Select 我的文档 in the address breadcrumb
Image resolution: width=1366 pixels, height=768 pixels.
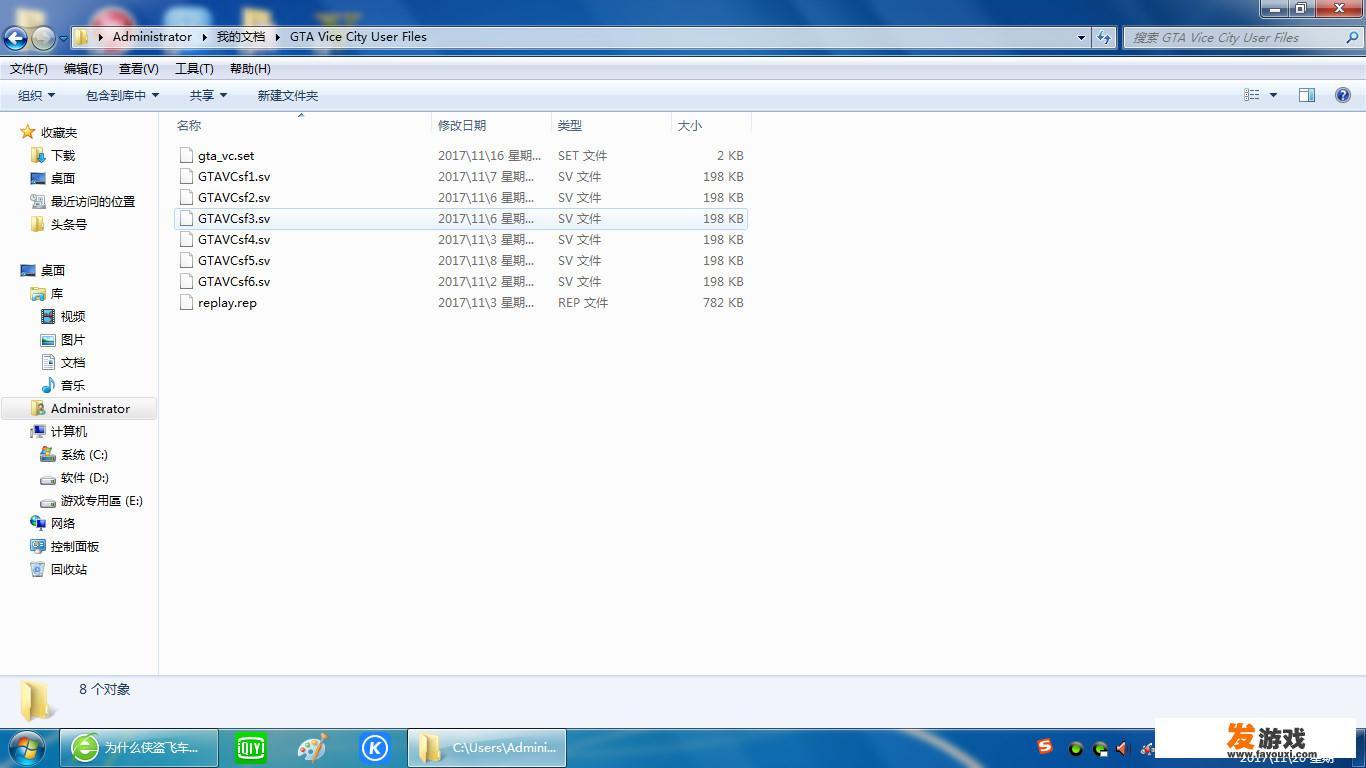[241, 37]
